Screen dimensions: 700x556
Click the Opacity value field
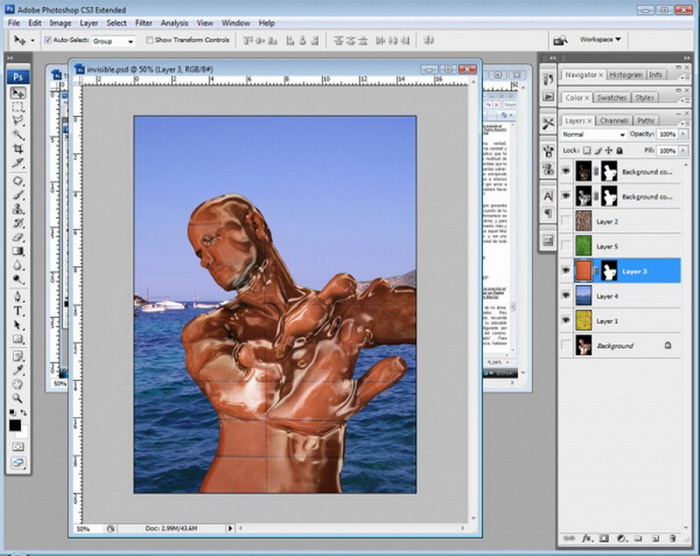point(667,134)
